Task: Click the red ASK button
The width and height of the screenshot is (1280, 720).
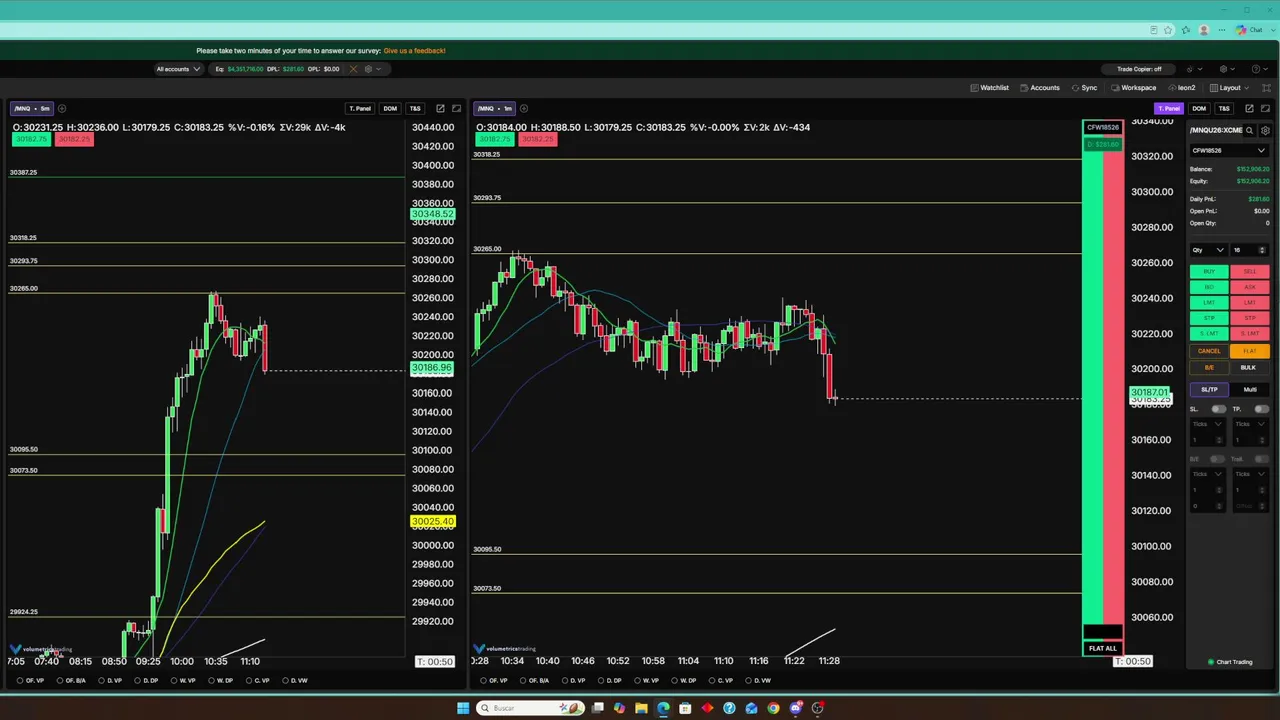Action: pos(1250,287)
